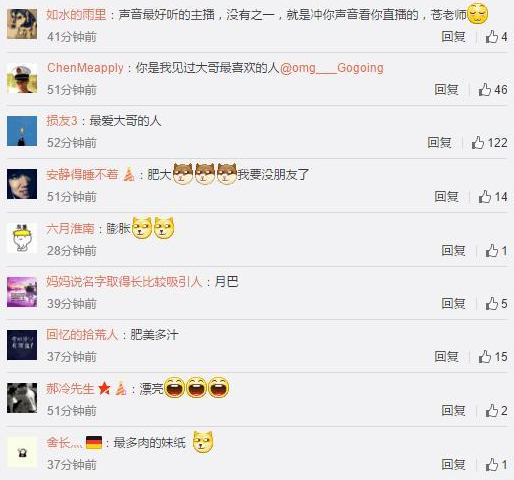Screen dimensions: 514x480
Task: Like 舍长's comment at the bottom
Action: pyautogui.click(x=496, y=465)
